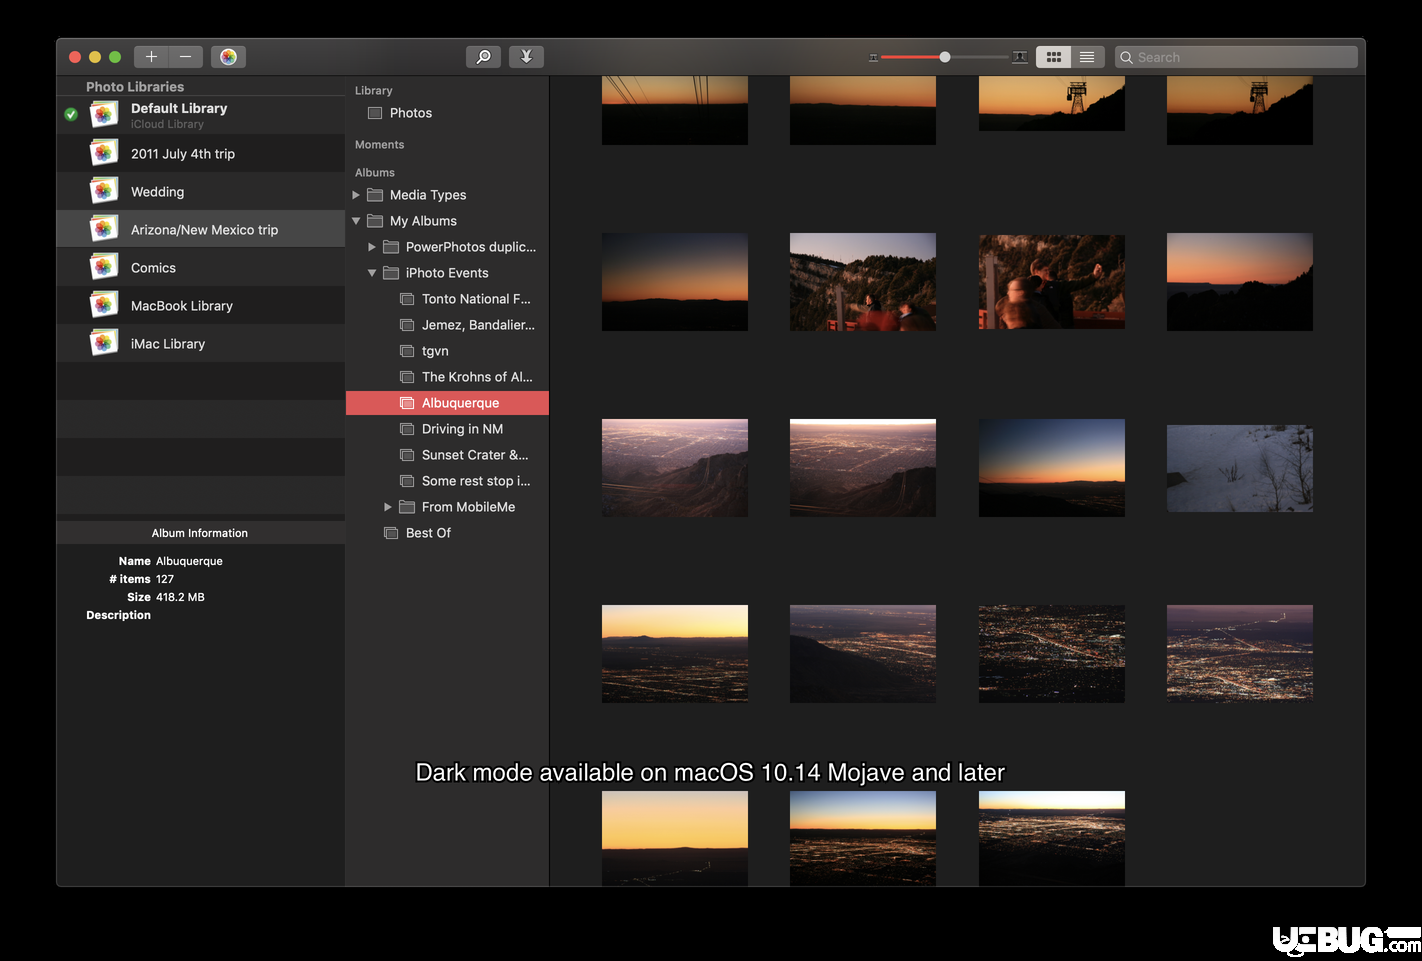Click the Comics library icon

[104, 267]
